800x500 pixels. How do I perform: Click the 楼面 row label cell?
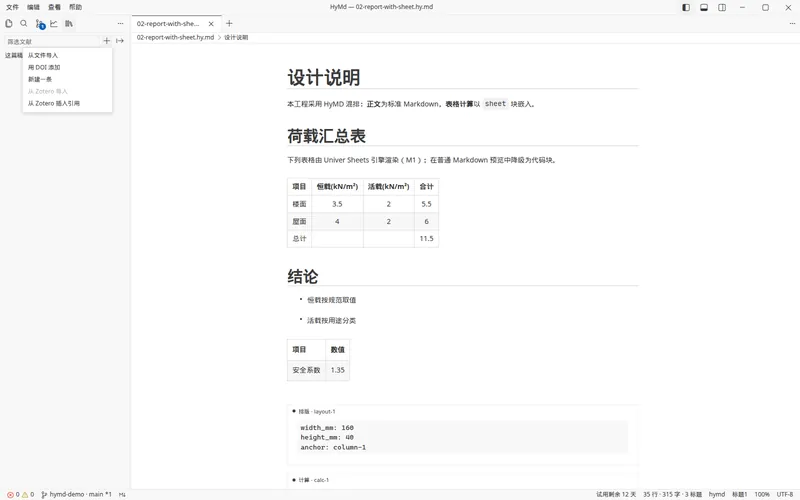click(x=299, y=204)
